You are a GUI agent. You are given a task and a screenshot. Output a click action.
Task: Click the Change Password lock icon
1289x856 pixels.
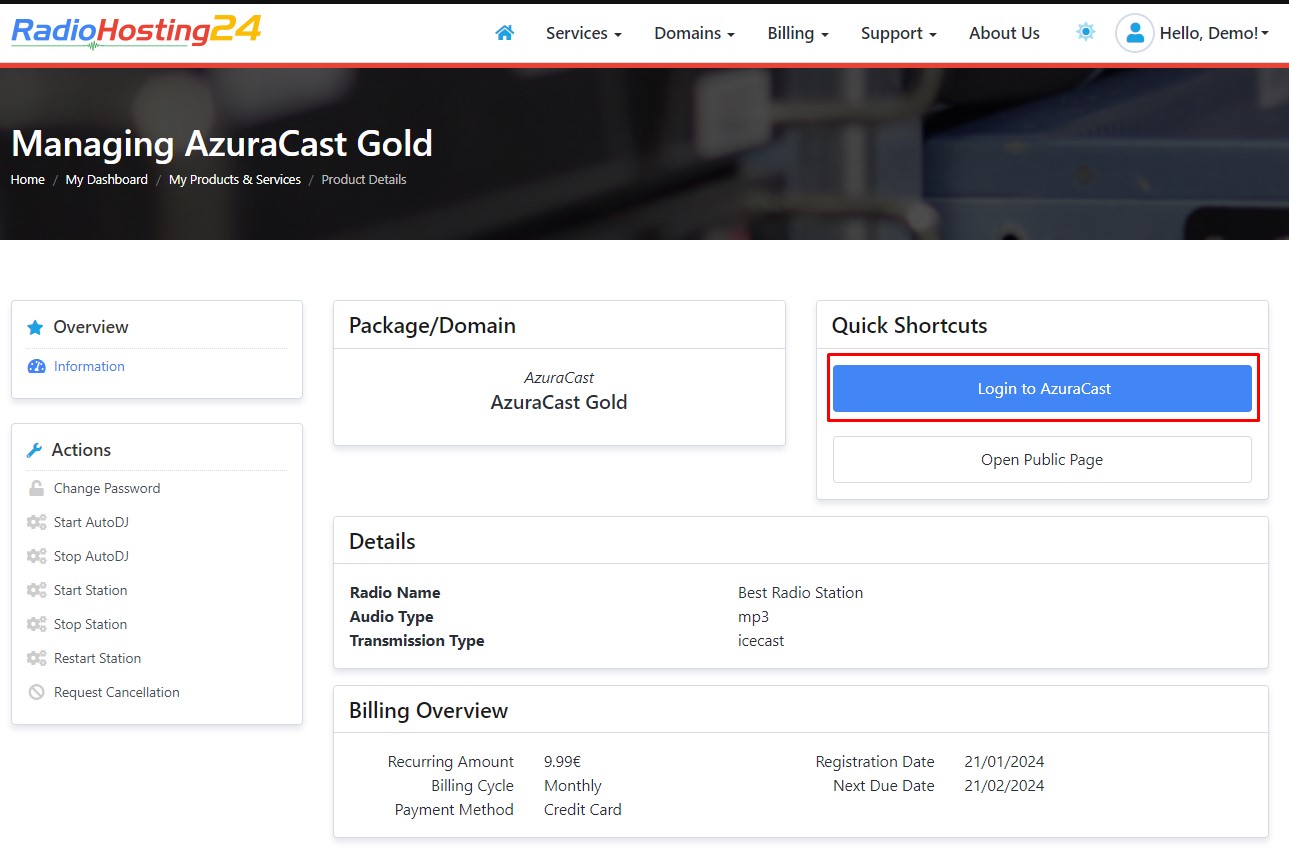[36, 488]
